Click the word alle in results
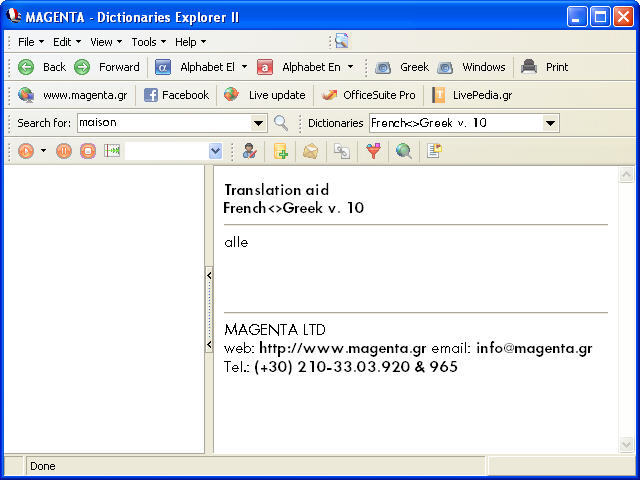This screenshot has height=480, width=640. click(236, 242)
